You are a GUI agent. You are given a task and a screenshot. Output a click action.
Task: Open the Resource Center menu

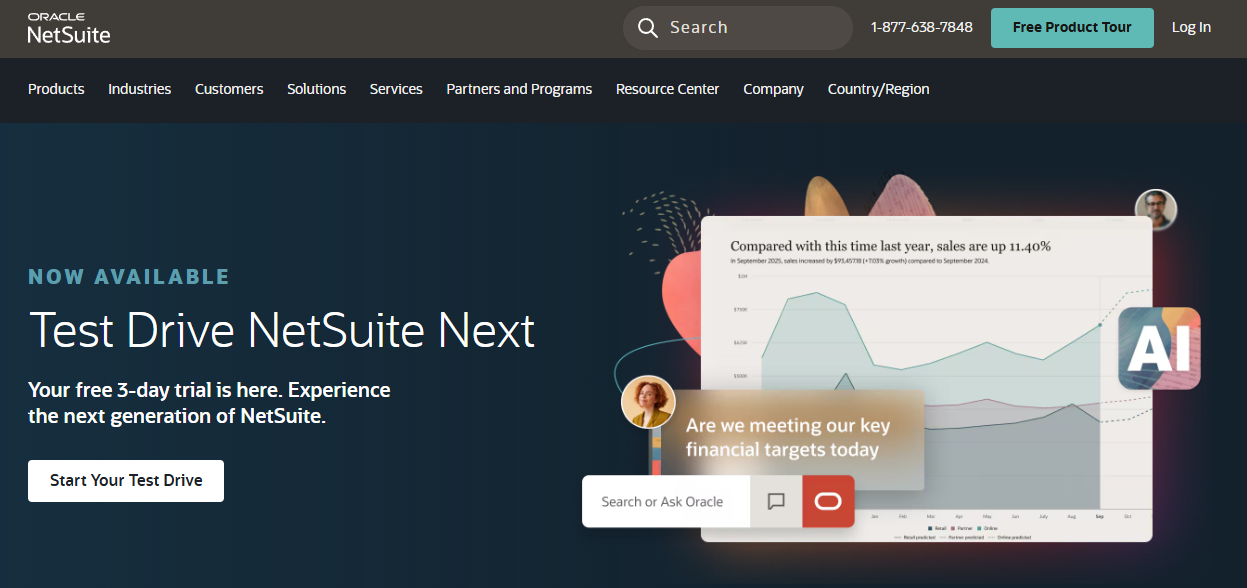(667, 89)
